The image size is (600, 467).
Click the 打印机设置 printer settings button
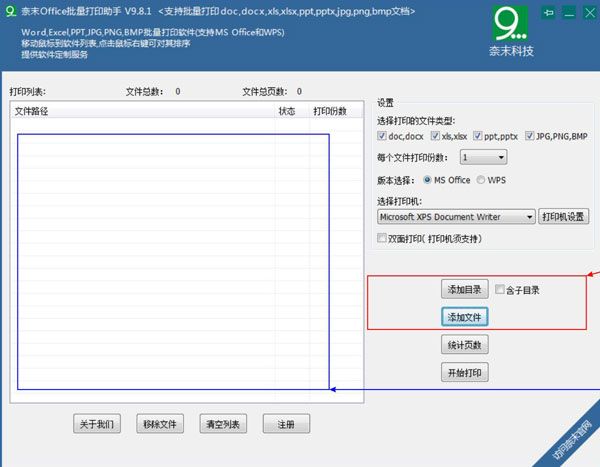[563, 217]
